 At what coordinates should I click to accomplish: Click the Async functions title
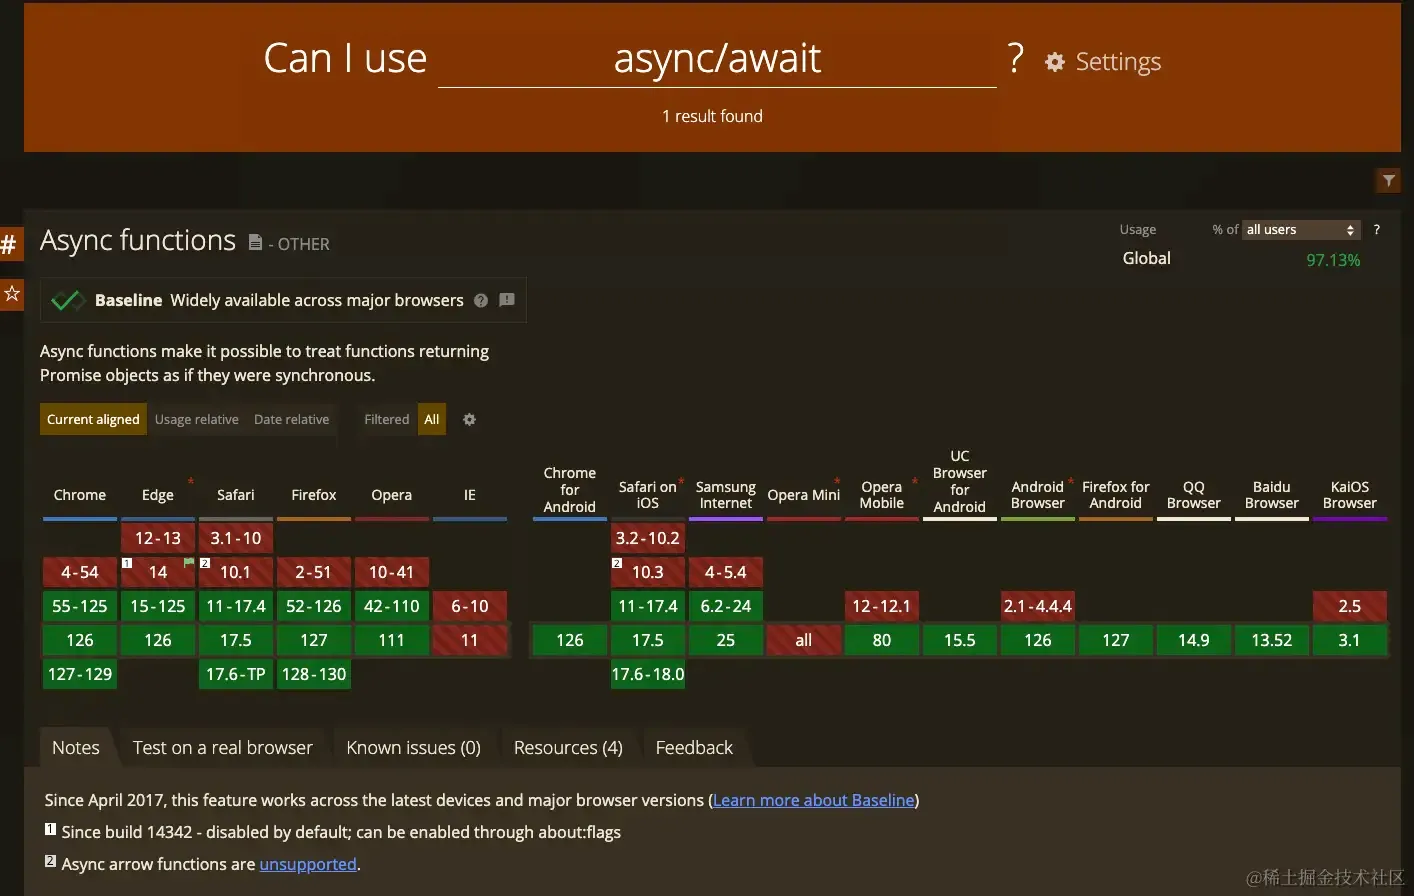138,240
